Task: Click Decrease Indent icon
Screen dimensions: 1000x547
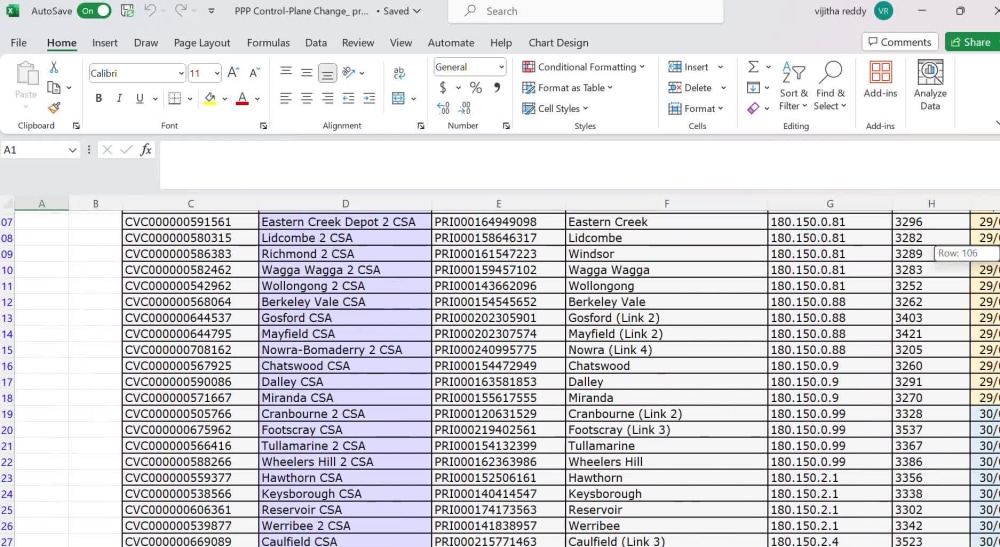Action: click(348, 98)
